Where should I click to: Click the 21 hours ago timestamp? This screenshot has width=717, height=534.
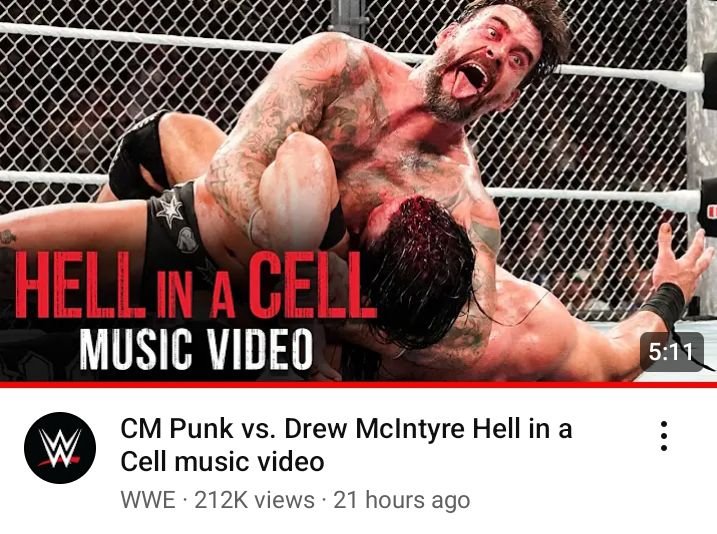pos(401,500)
